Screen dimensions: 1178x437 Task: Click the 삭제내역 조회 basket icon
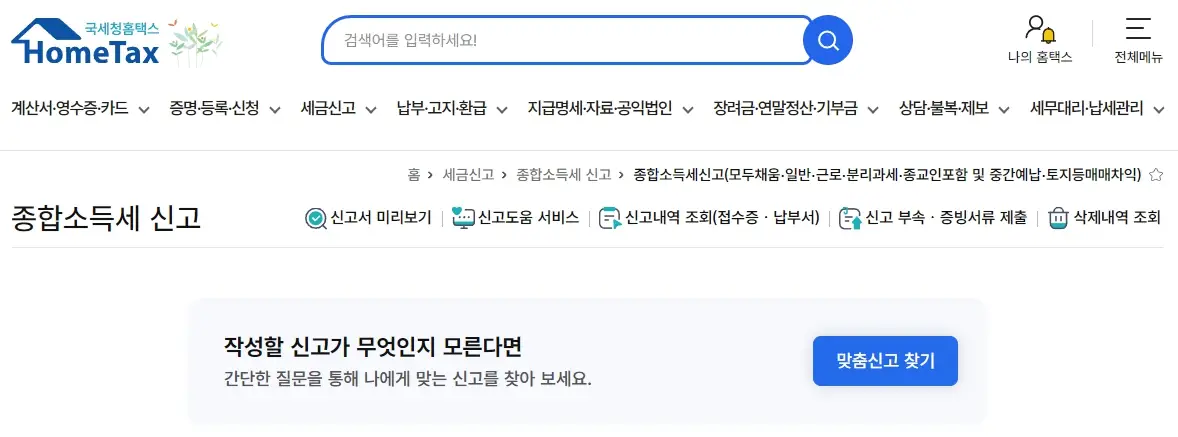tap(1059, 218)
